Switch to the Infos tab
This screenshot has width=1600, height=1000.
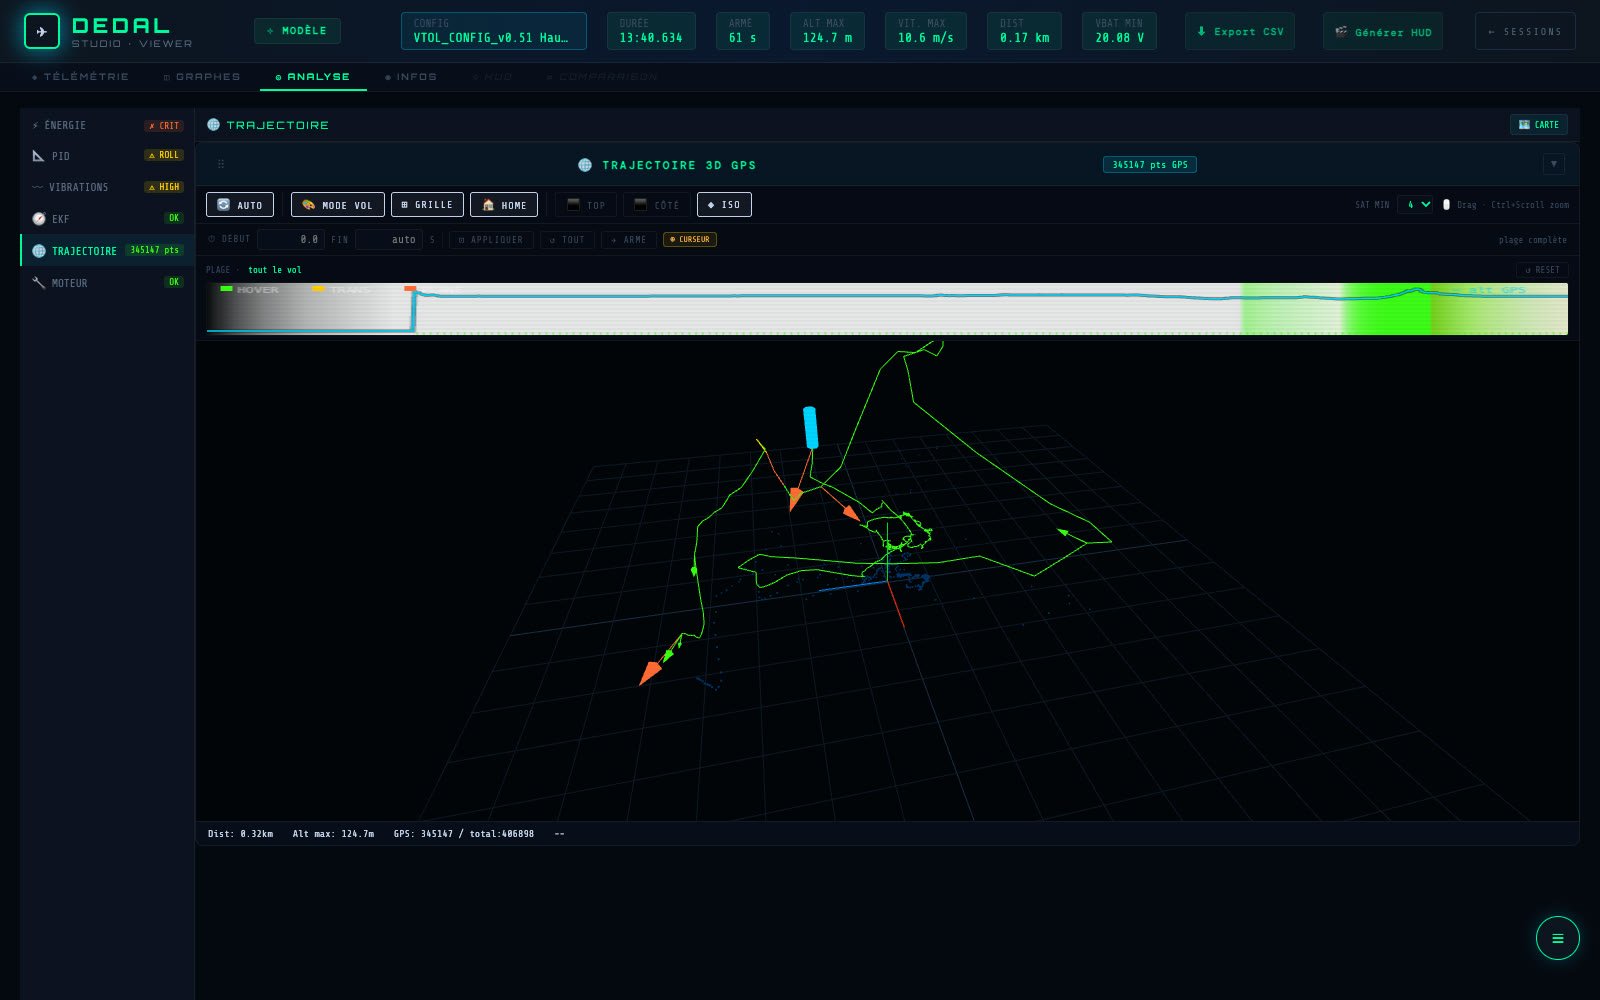411,77
